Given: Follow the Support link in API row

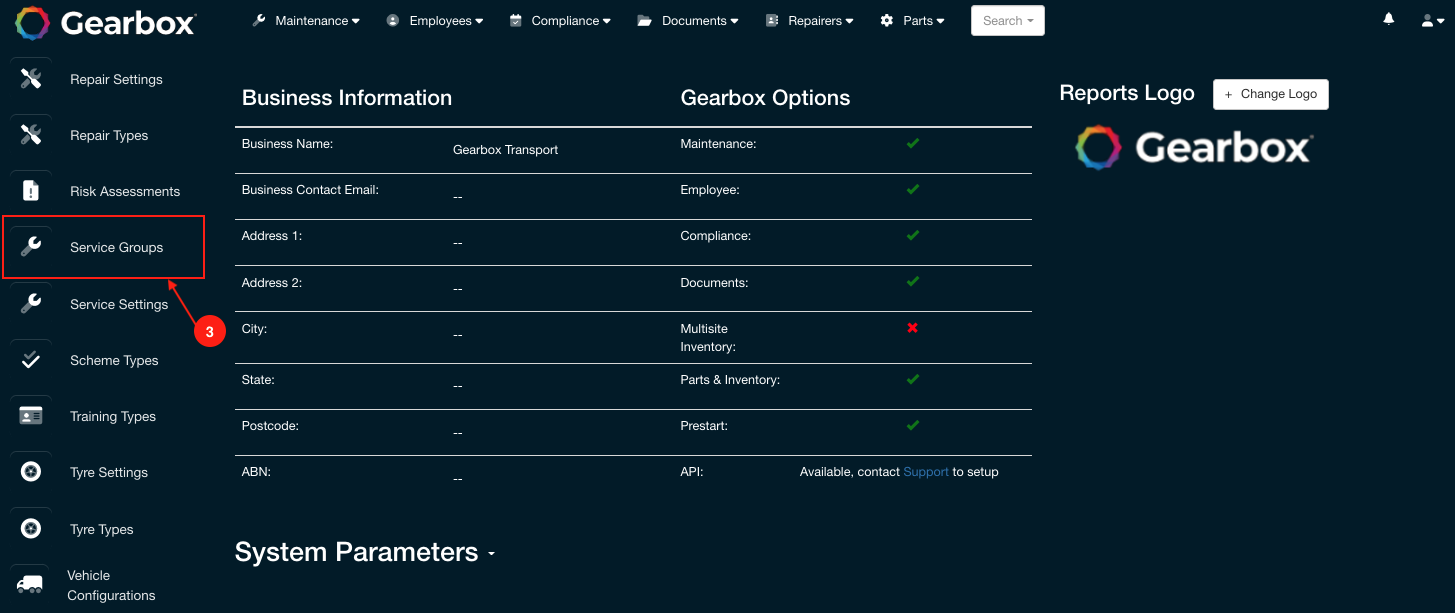Looking at the screenshot, I should tap(926, 472).
